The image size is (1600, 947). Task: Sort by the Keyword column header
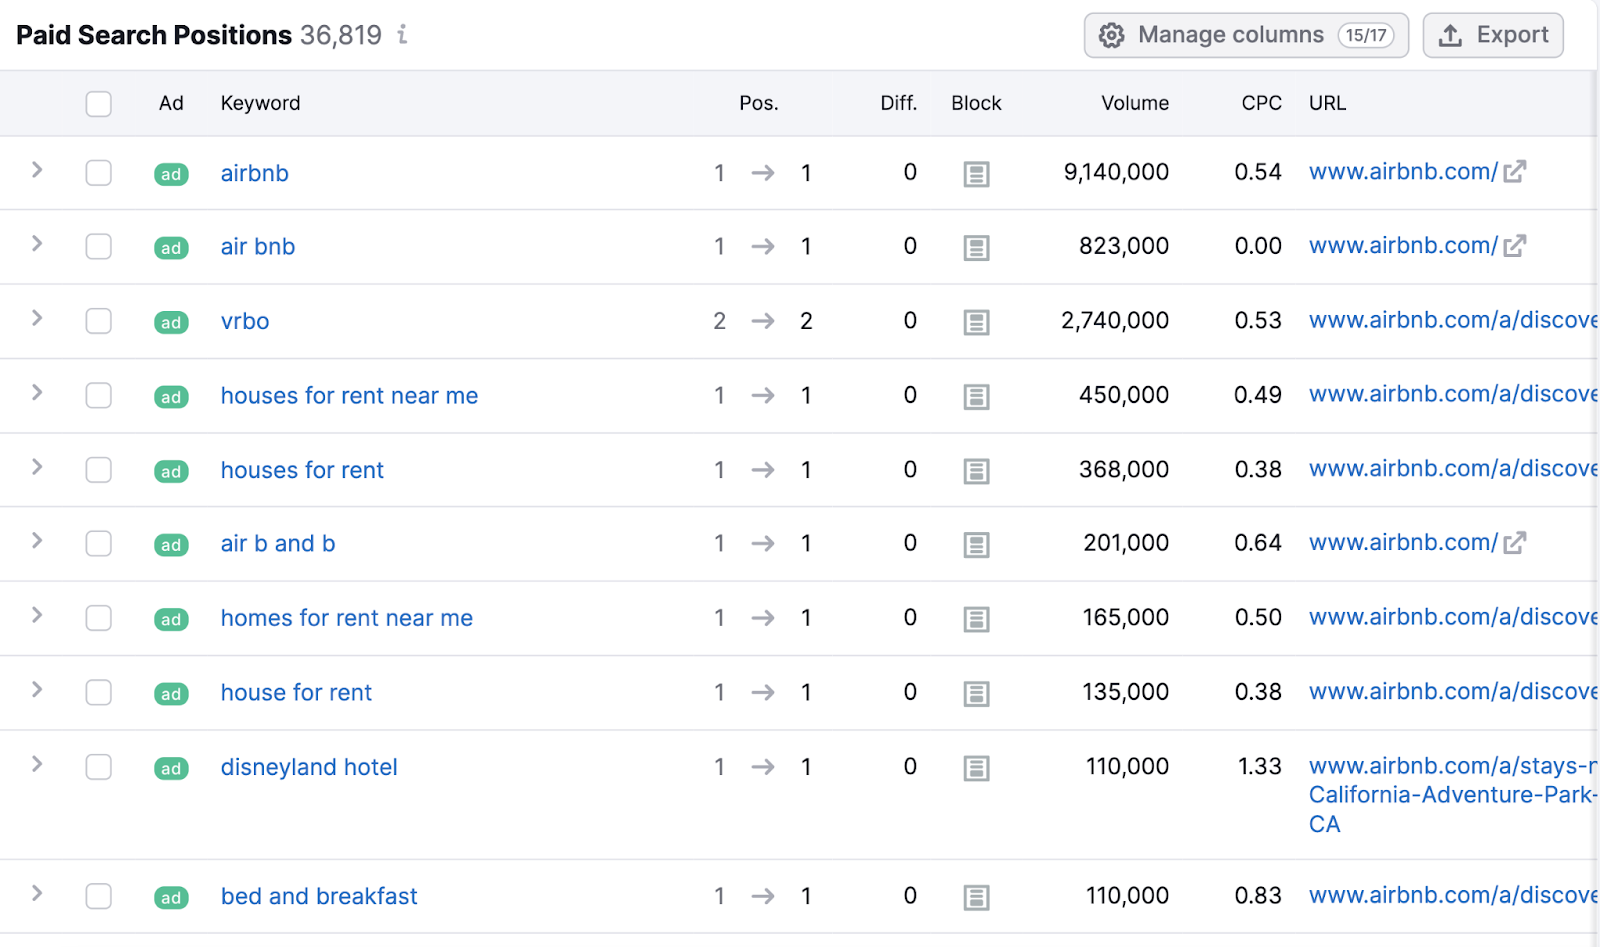tap(260, 103)
